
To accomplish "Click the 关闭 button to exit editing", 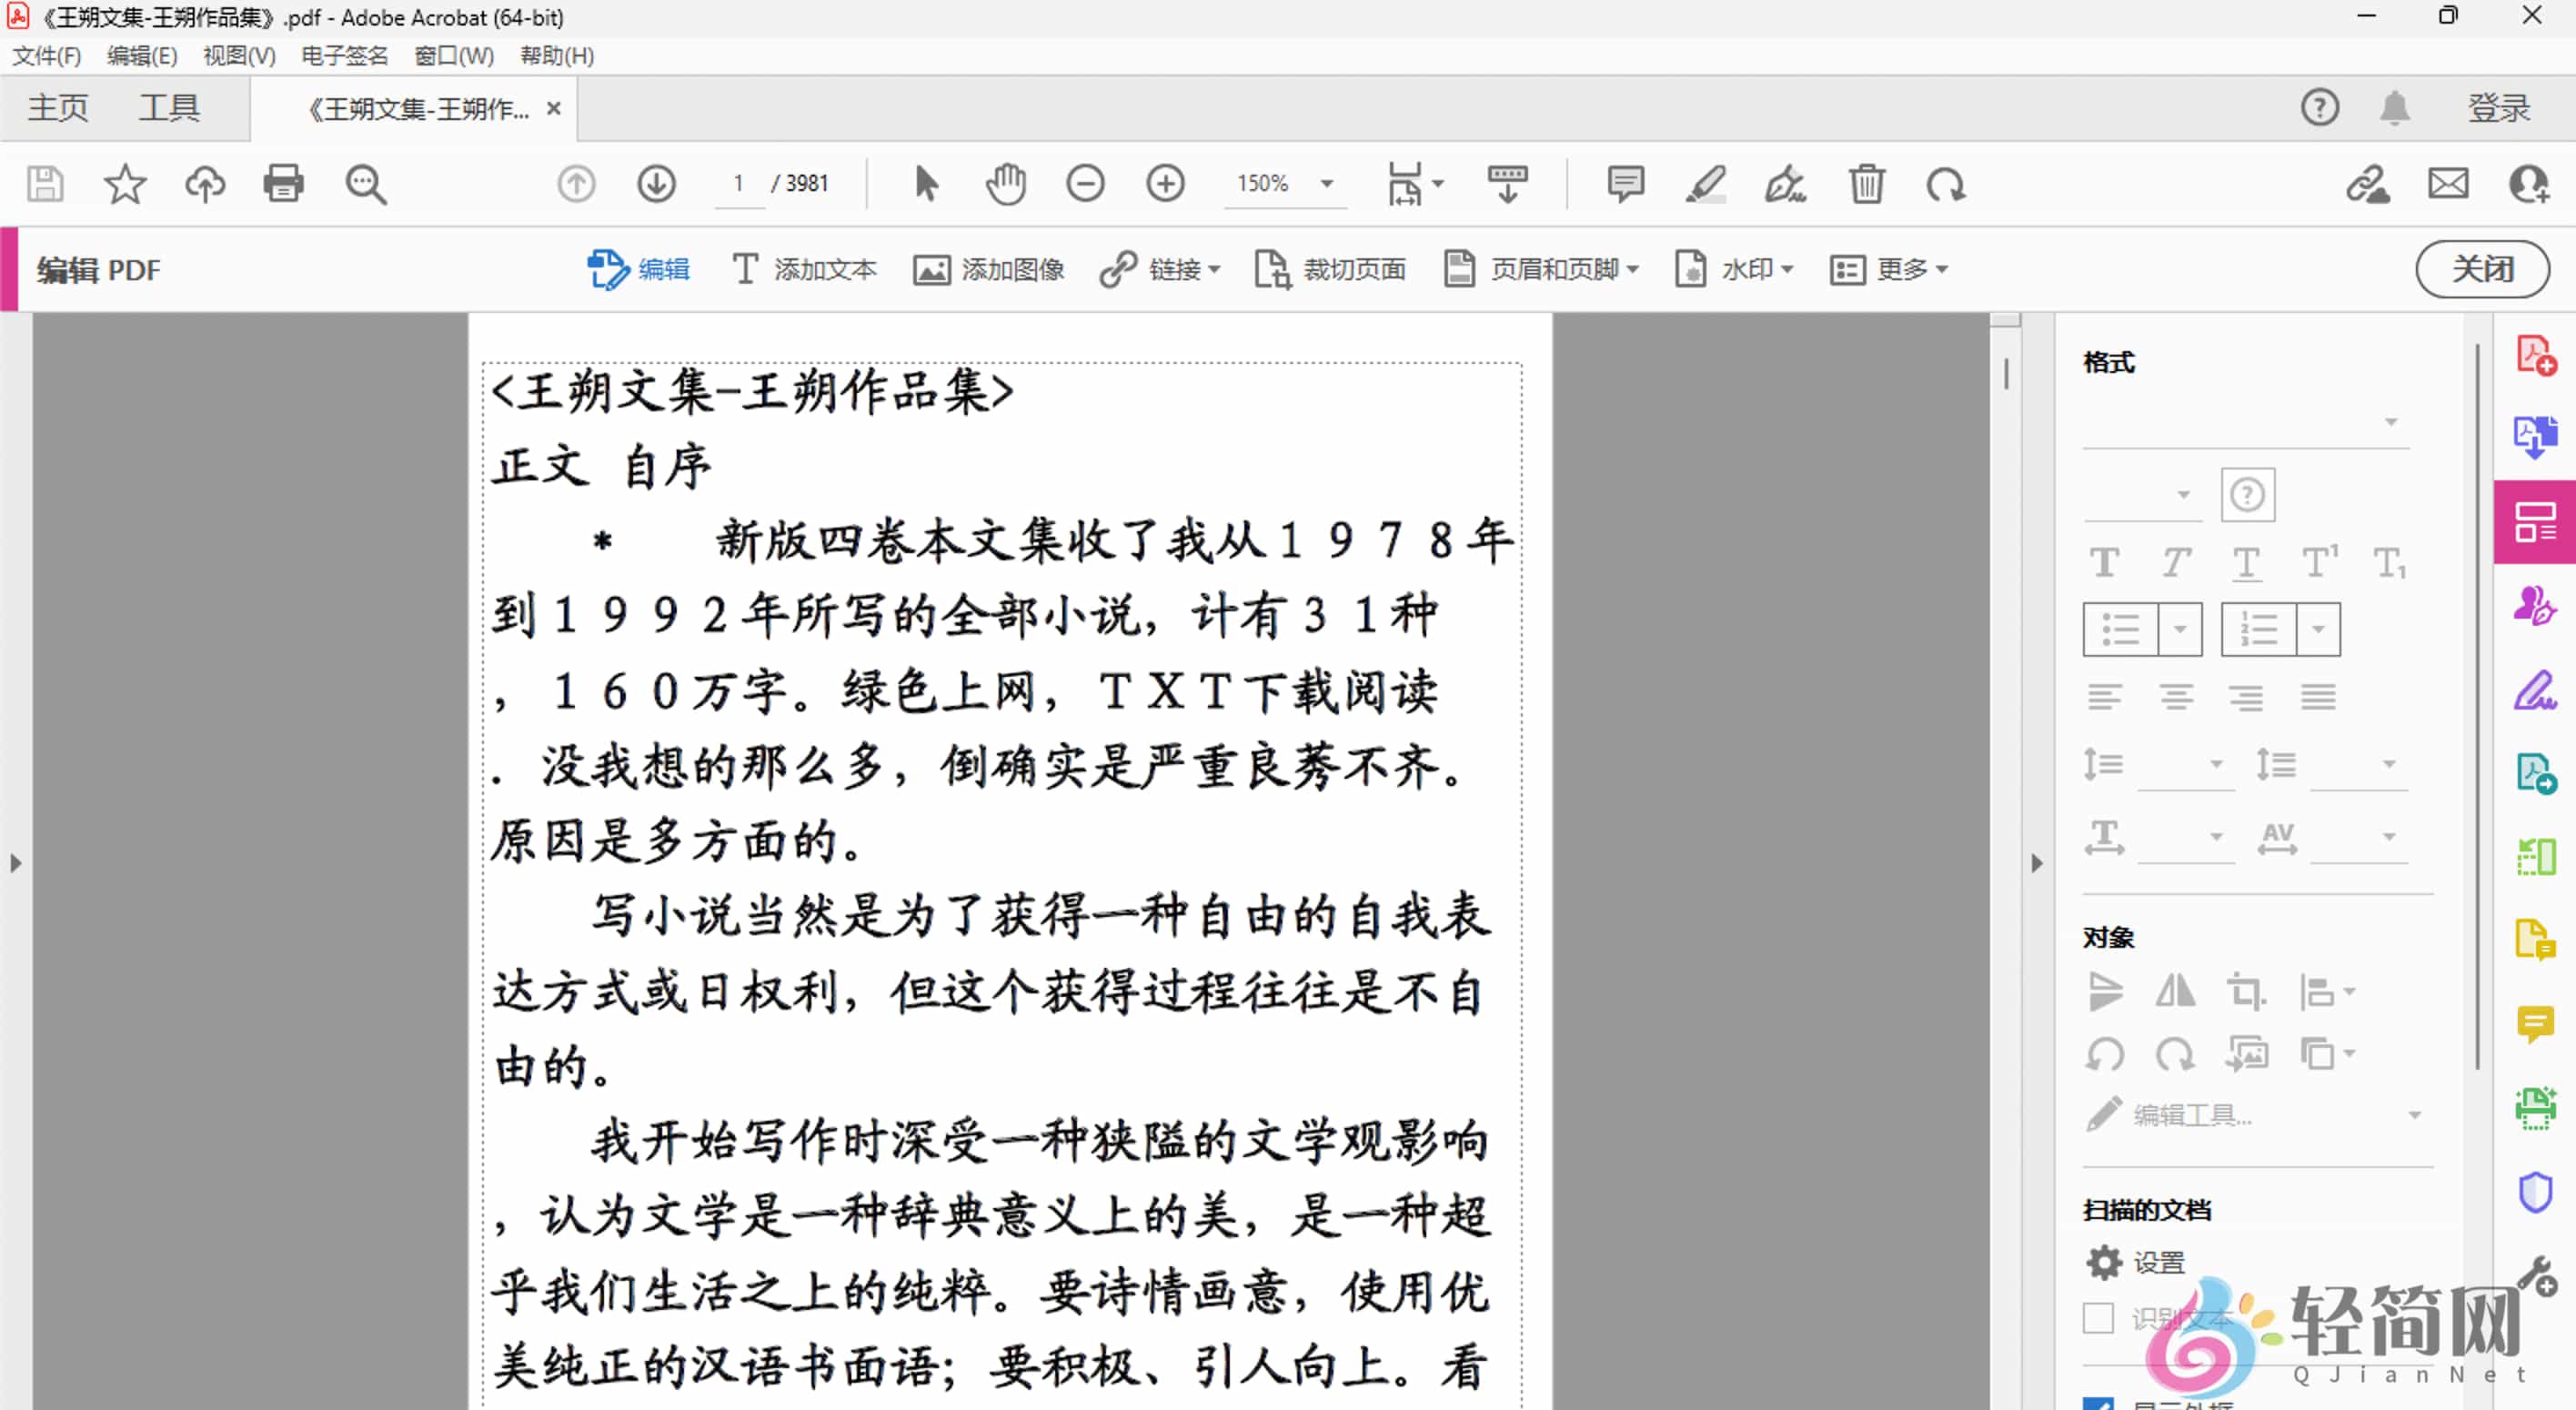I will click(x=2482, y=269).
